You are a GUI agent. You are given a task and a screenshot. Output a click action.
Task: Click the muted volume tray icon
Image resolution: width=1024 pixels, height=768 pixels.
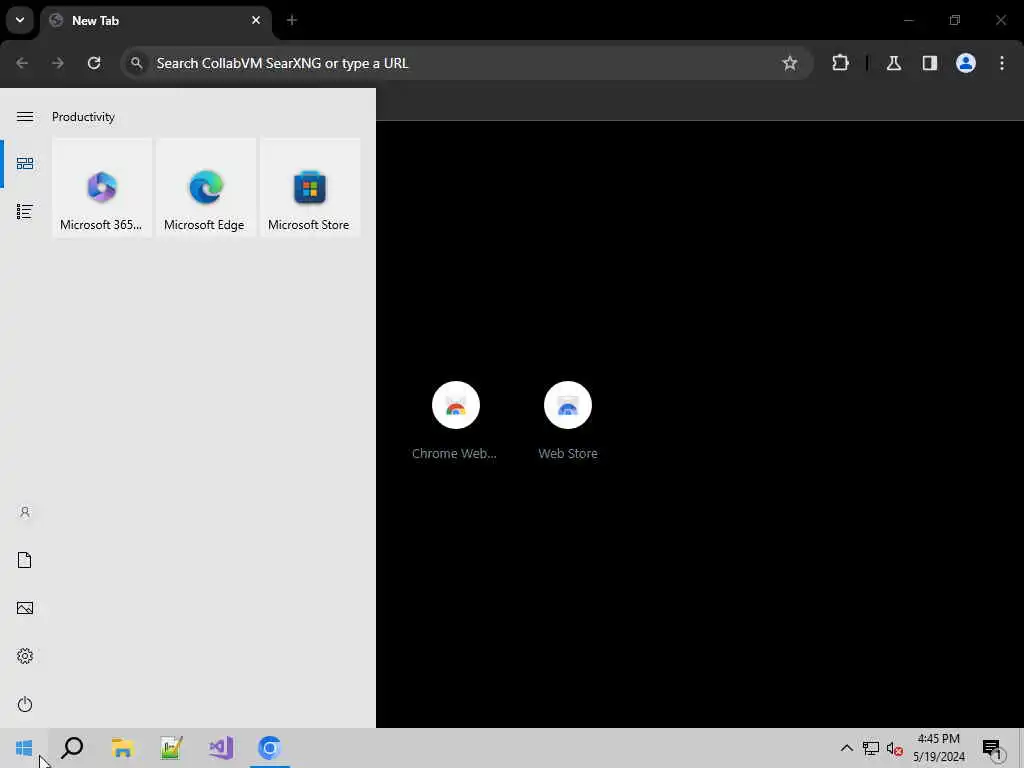pos(895,748)
